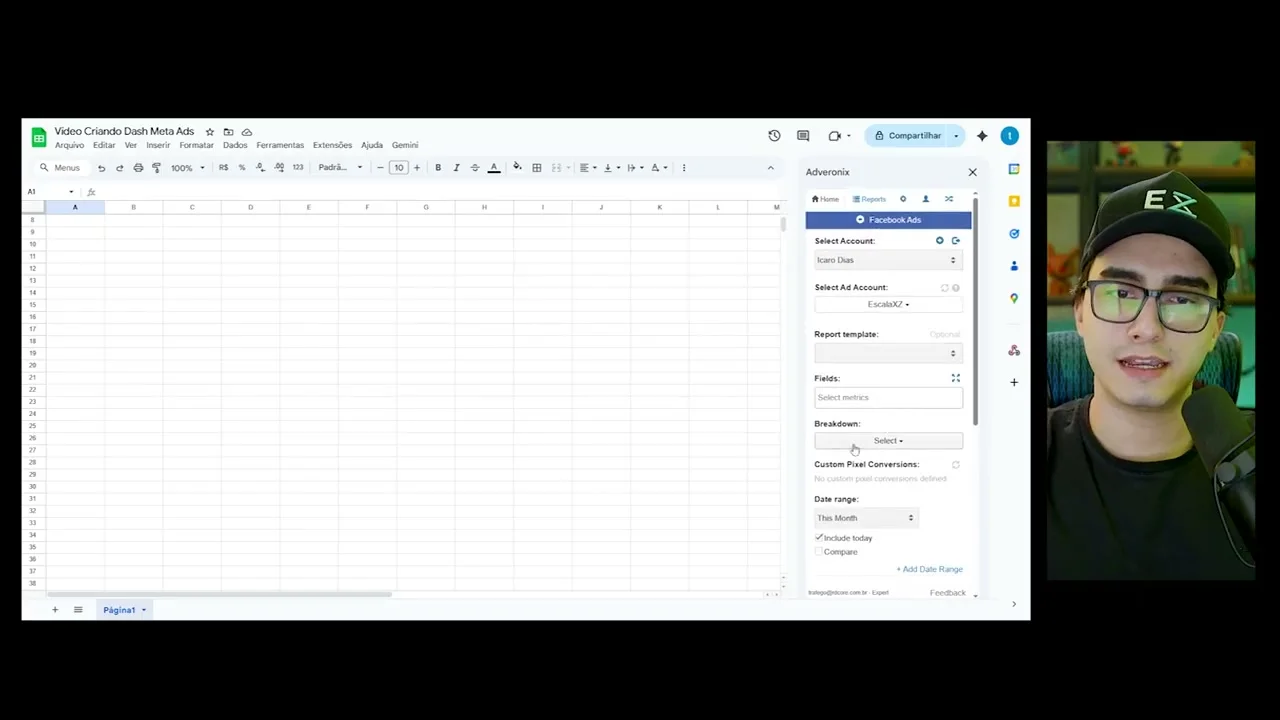Open the Google Keep side panel icon

tap(1014, 201)
